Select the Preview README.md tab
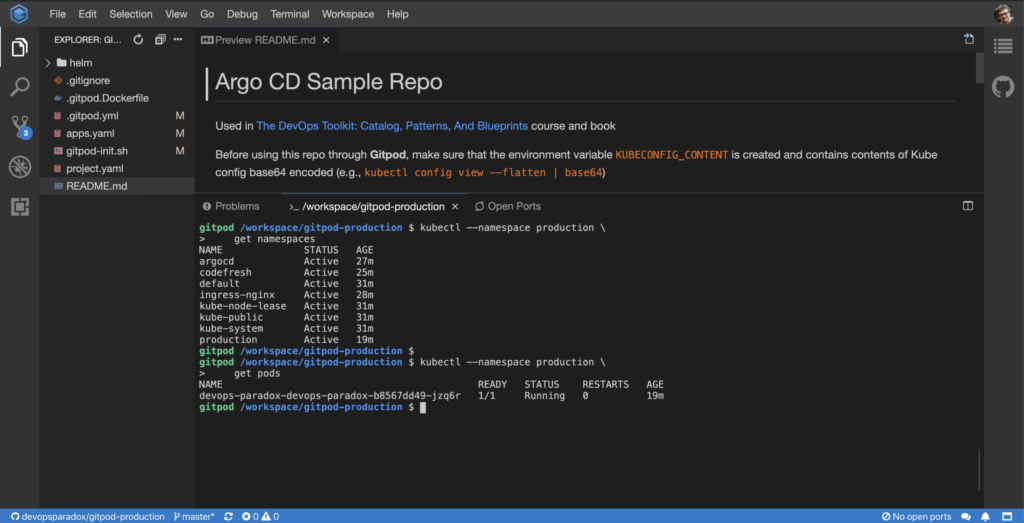Viewport: 1024px width, 523px height. tap(265, 40)
